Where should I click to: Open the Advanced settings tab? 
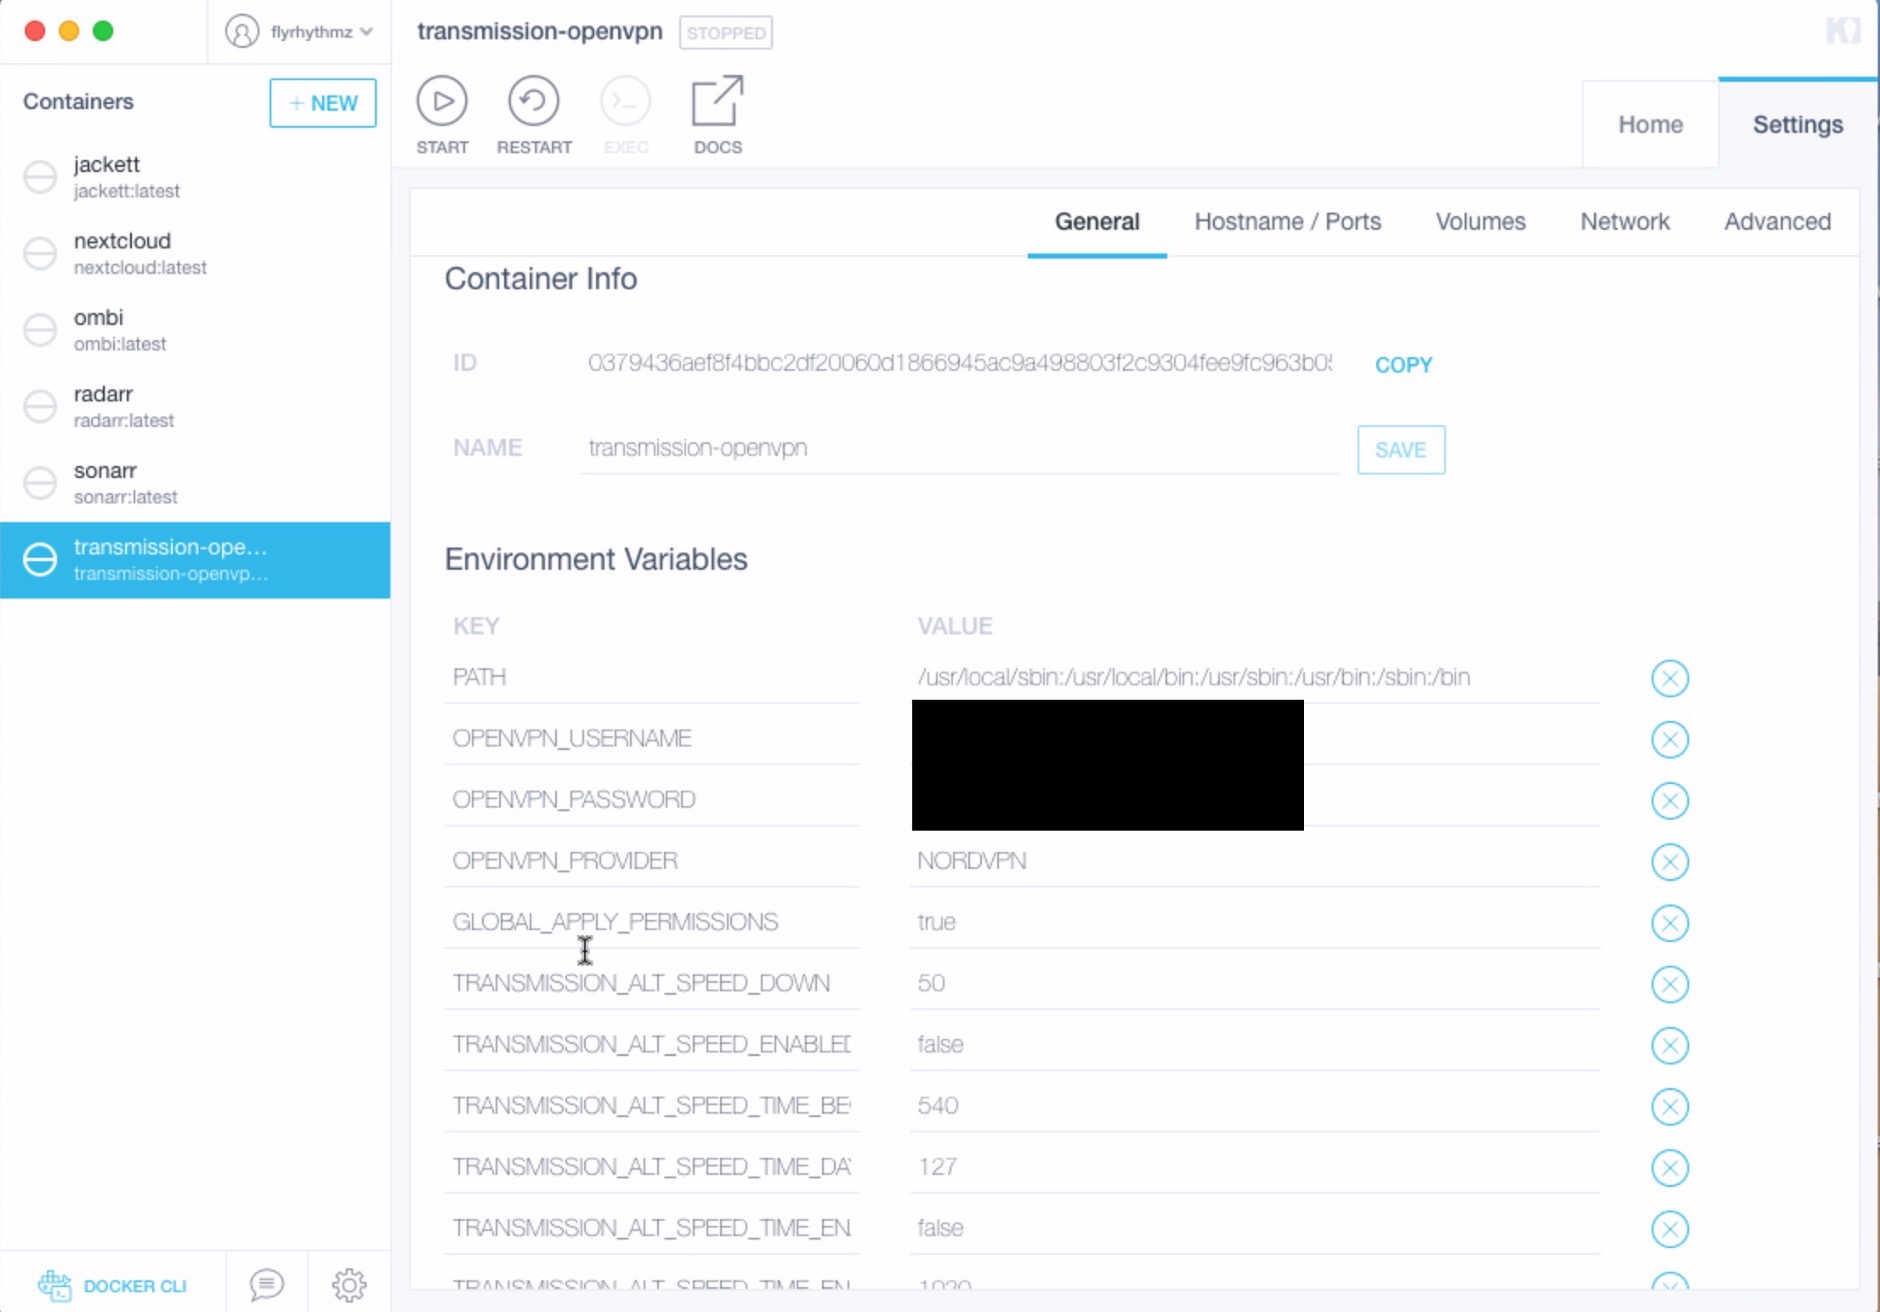[x=1777, y=221]
